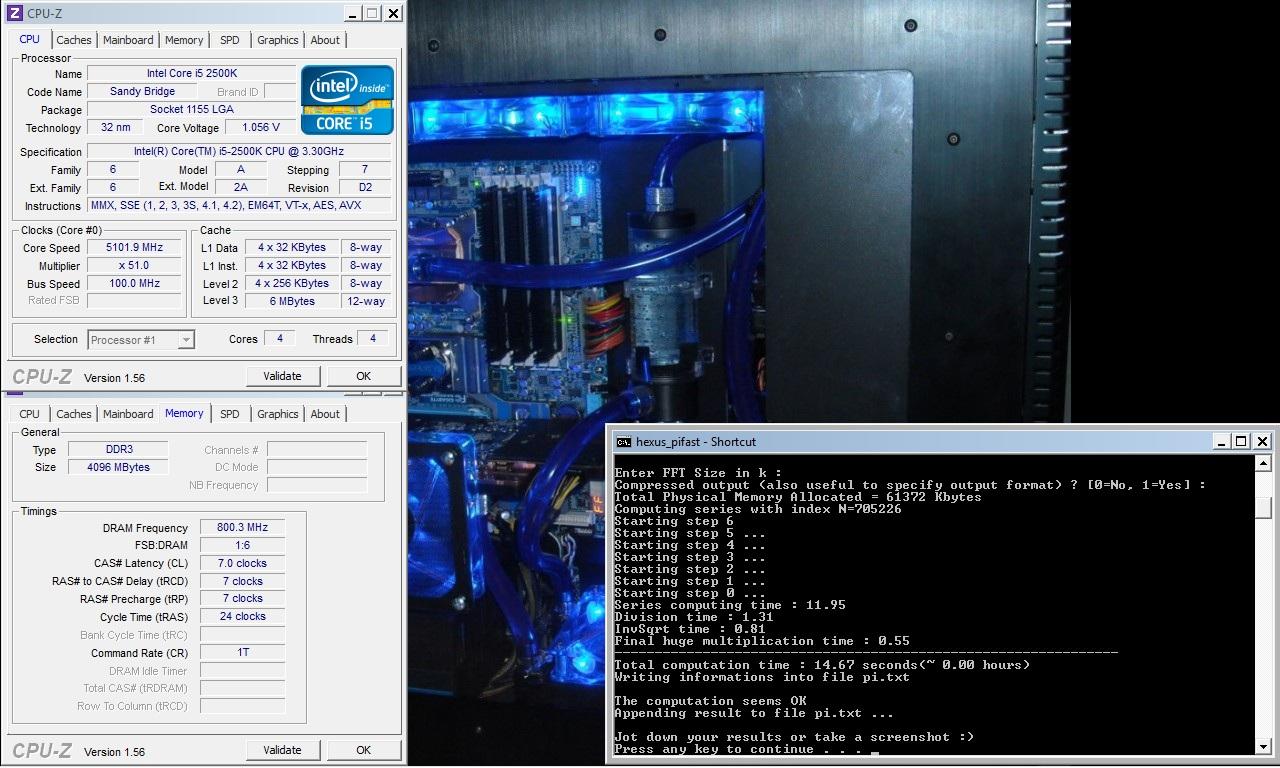Open the Memory tab in upper CPU-Z window
The height and width of the screenshot is (768, 1280).
(184, 40)
